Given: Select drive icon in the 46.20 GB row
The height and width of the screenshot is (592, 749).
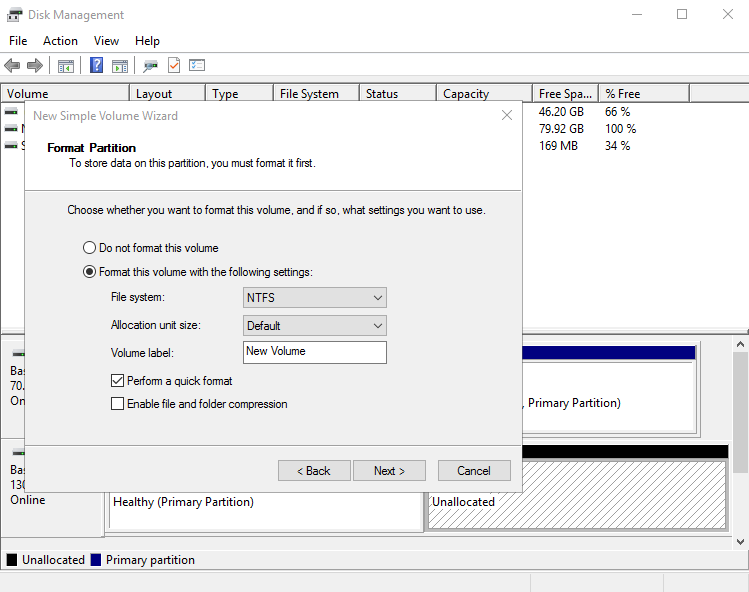Looking at the screenshot, I should (x=11, y=111).
